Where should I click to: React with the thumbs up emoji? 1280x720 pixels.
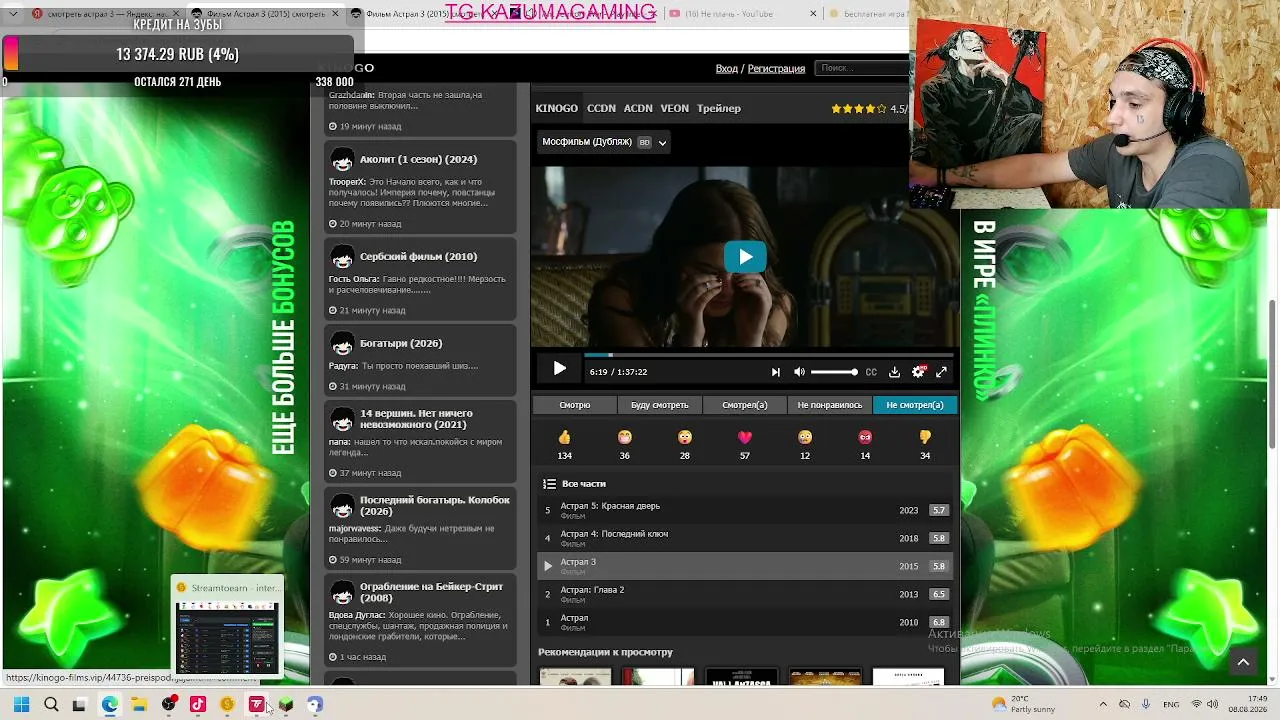565,437
